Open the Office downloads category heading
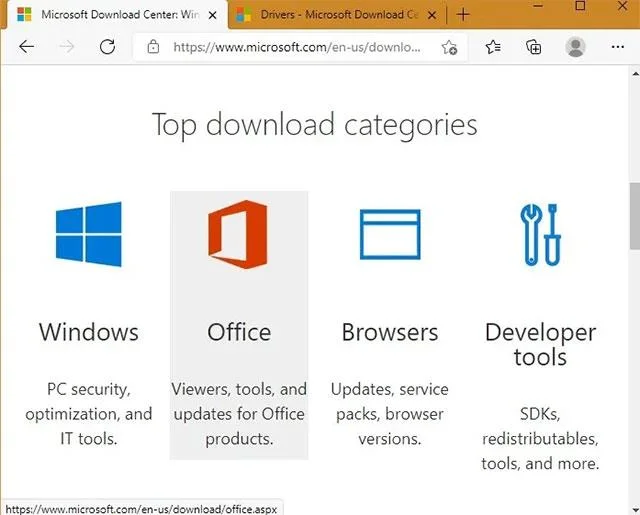The height and width of the screenshot is (515, 640). click(x=239, y=332)
